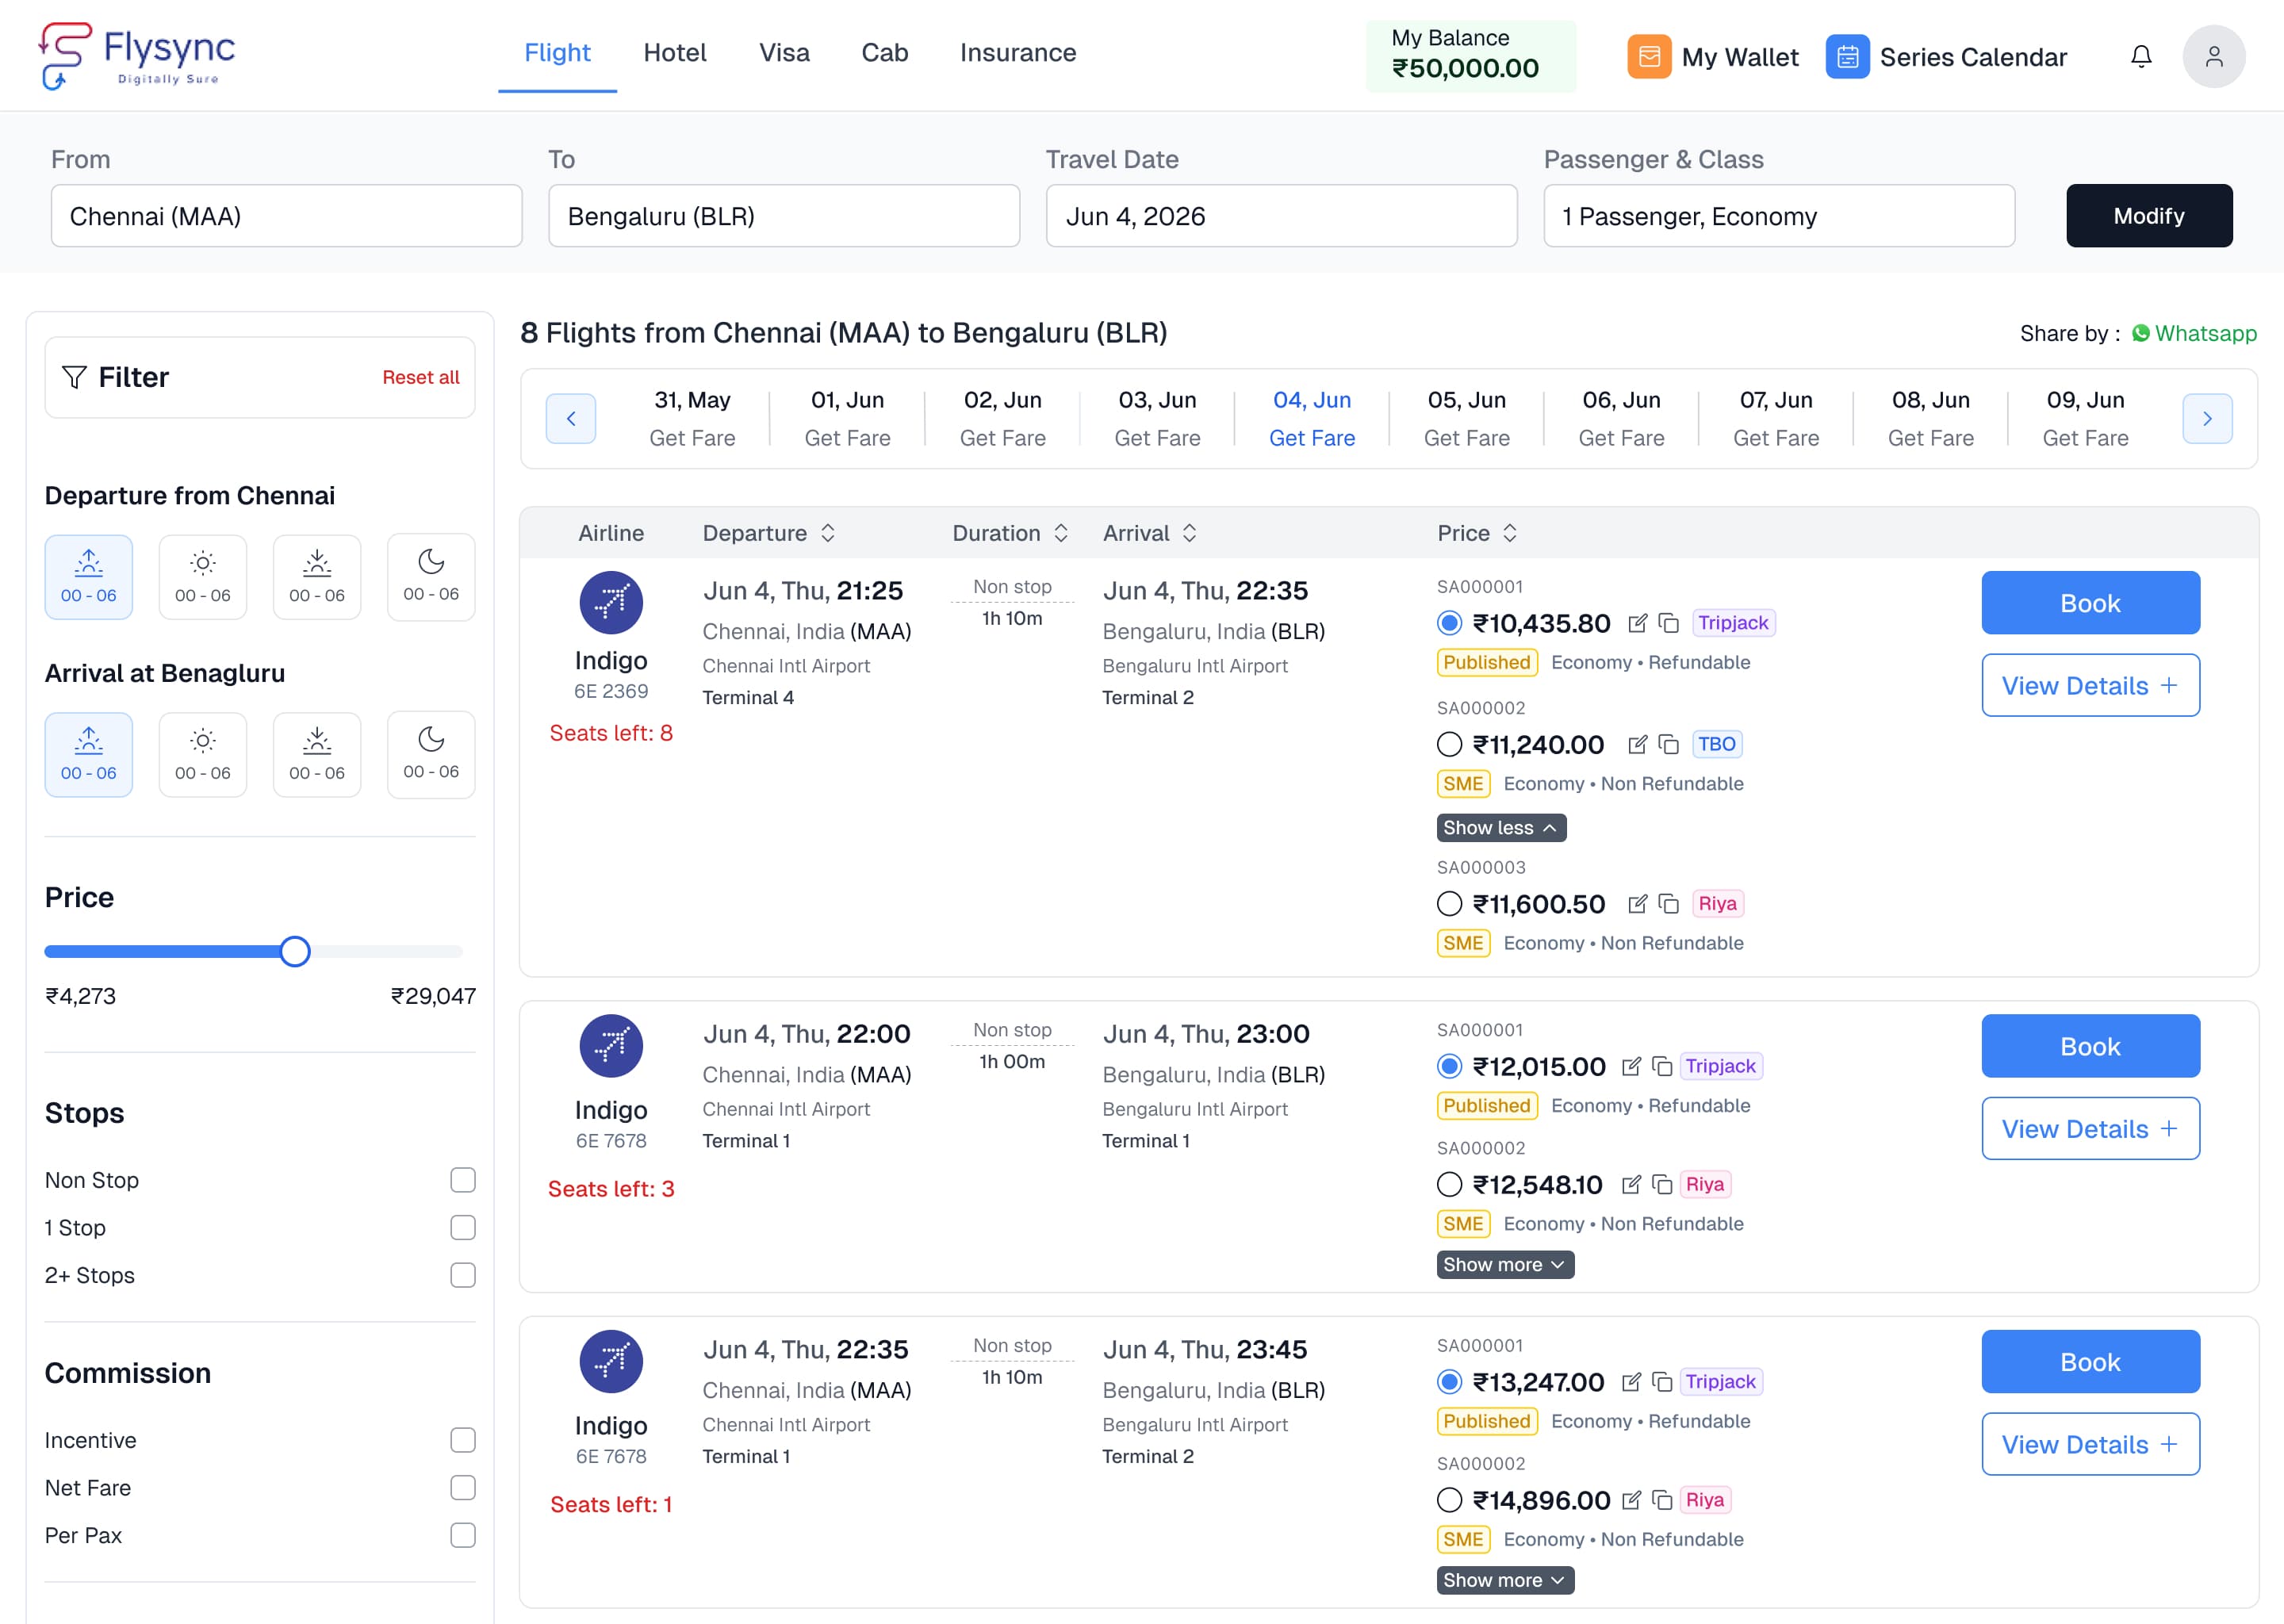Screen dimensions: 2284x1624
Task: Copy the ₹12,548.10 Riya fare
Action: point(1662,1185)
